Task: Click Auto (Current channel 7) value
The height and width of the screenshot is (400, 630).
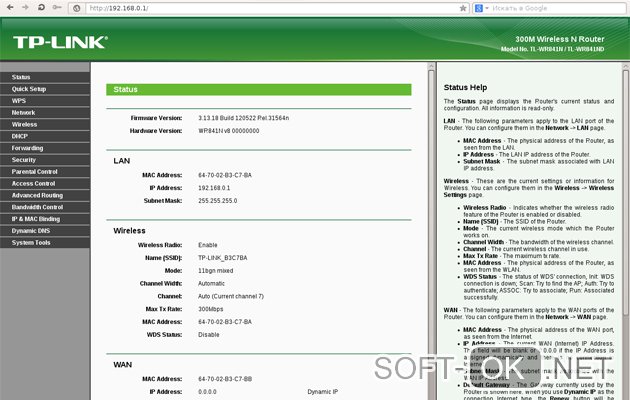Action: click(x=231, y=296)
